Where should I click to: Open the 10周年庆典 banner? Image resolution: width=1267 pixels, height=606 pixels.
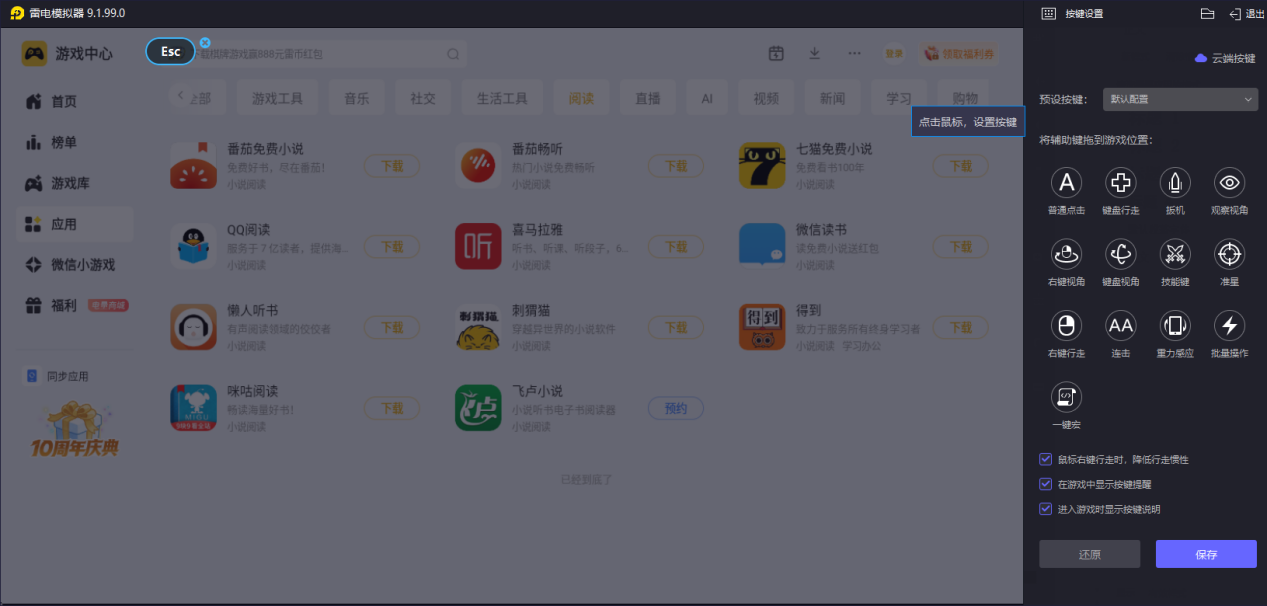pyautogui.click(x=75, y=428)
